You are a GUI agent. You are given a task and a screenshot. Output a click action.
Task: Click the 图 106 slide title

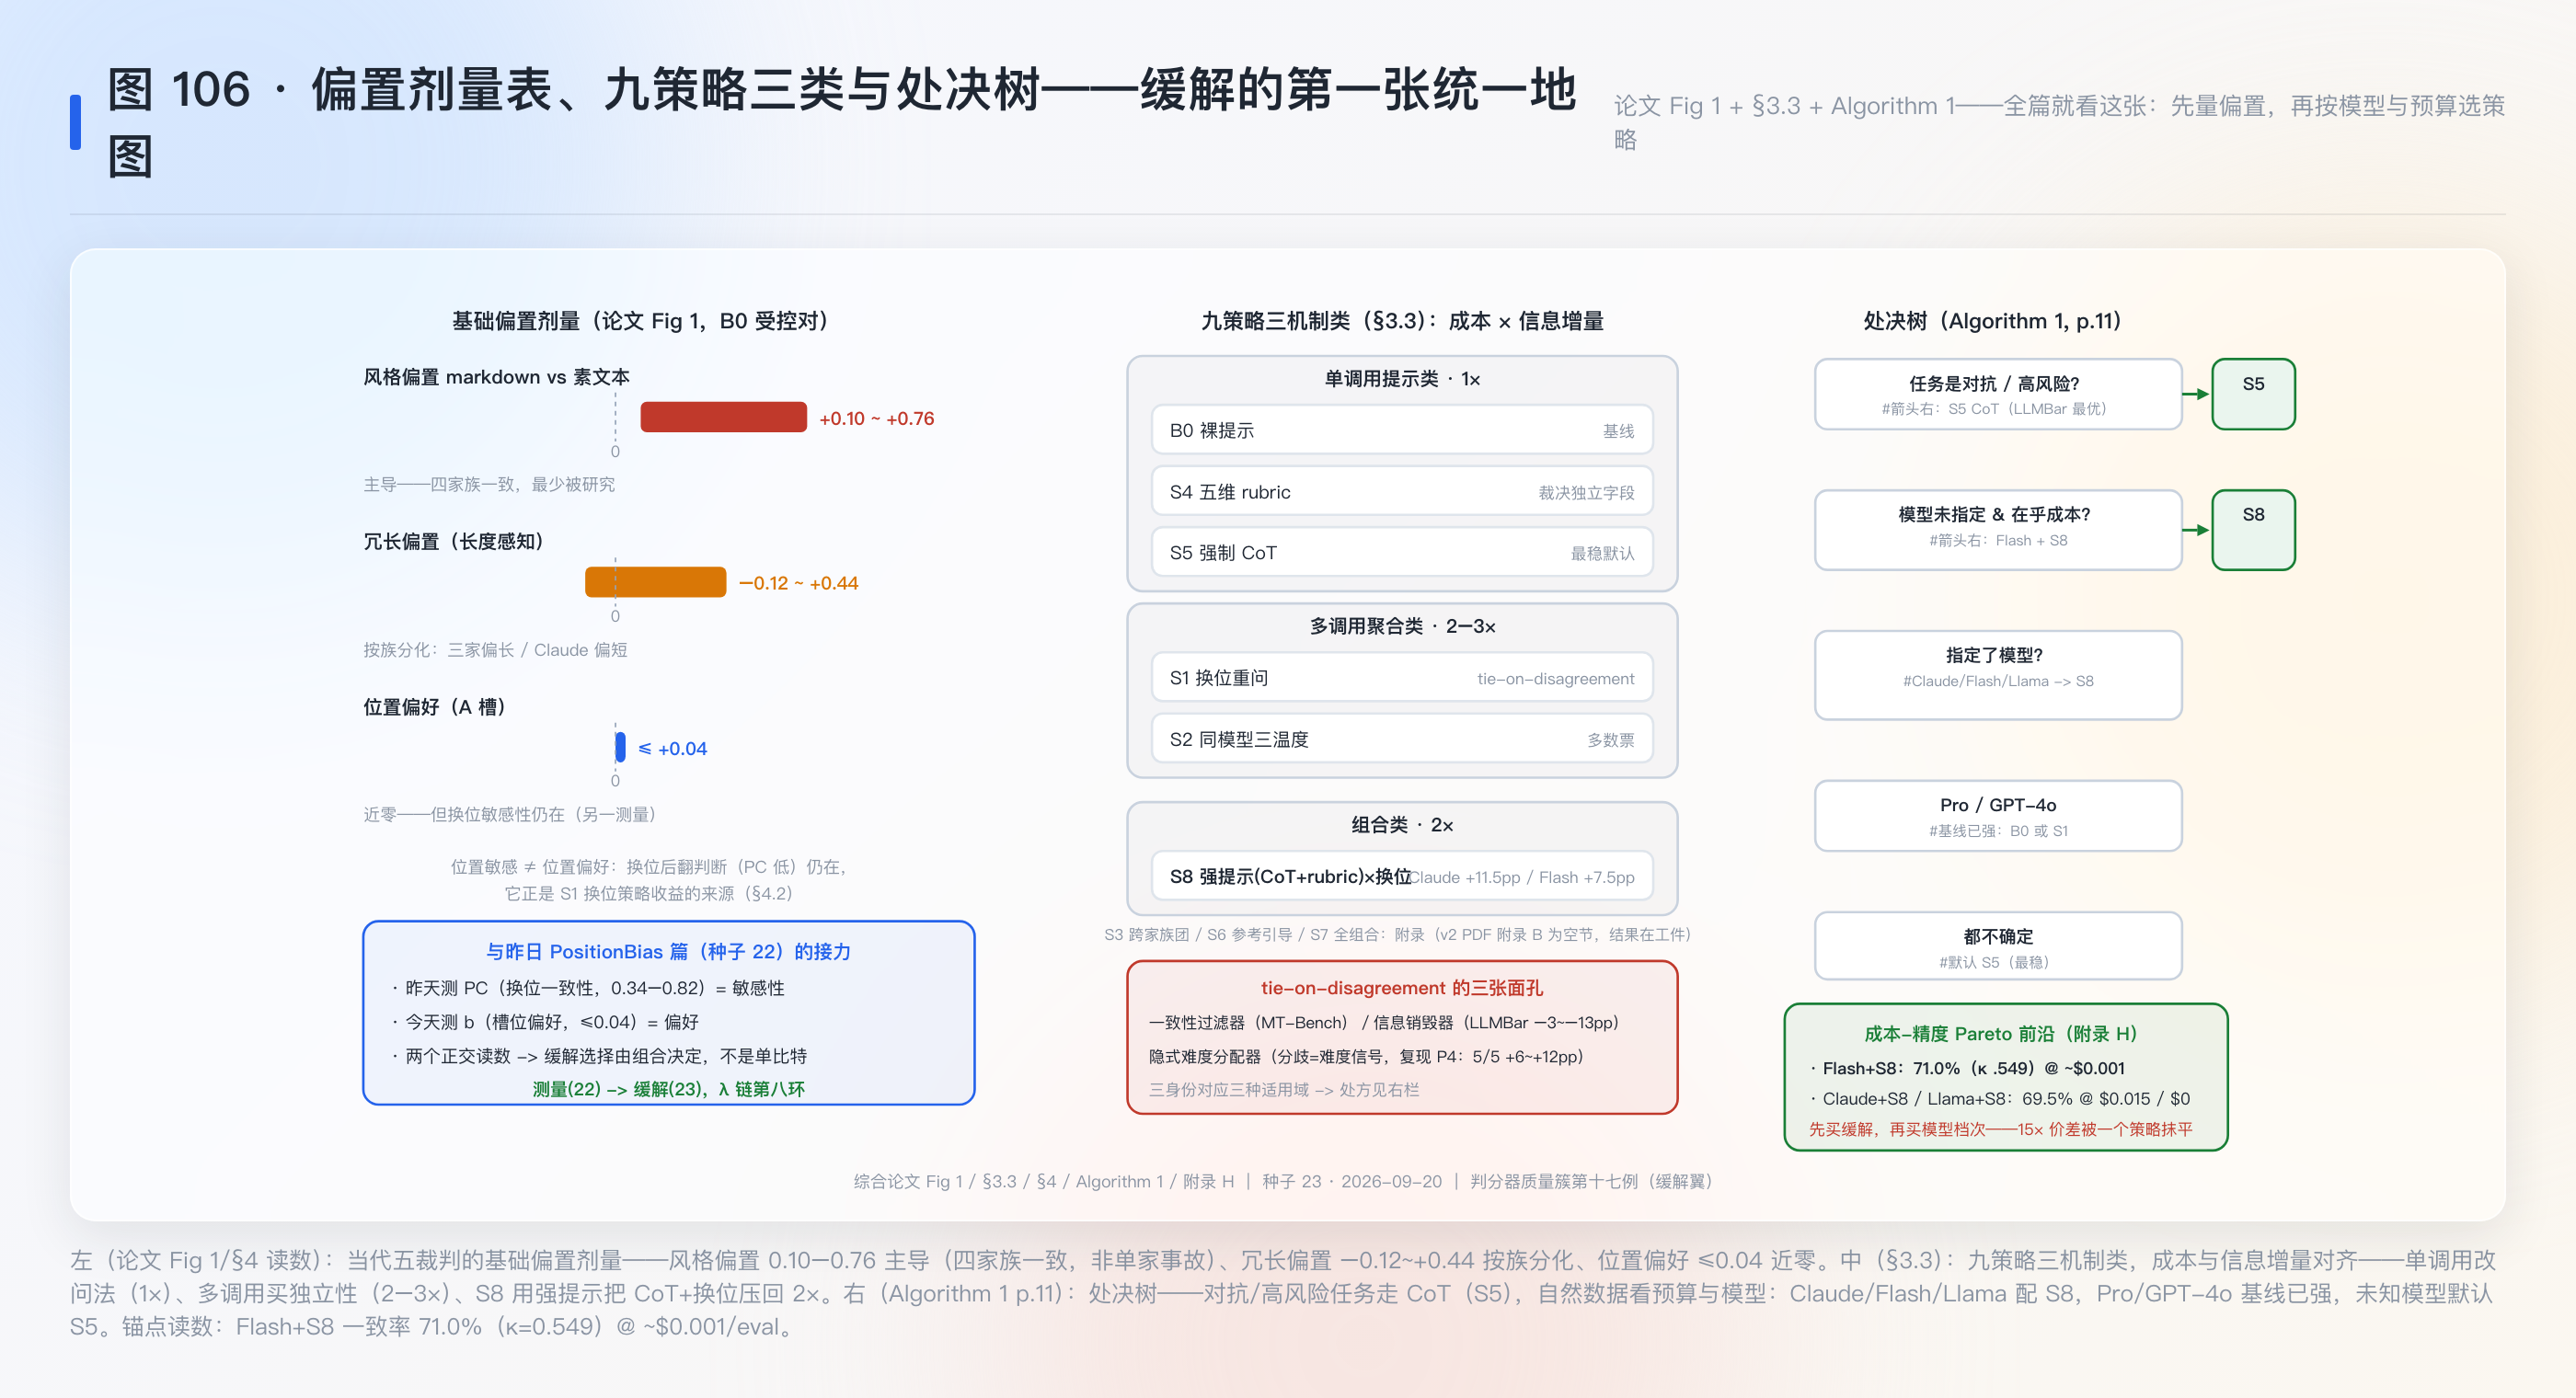(x=842, y=122)
